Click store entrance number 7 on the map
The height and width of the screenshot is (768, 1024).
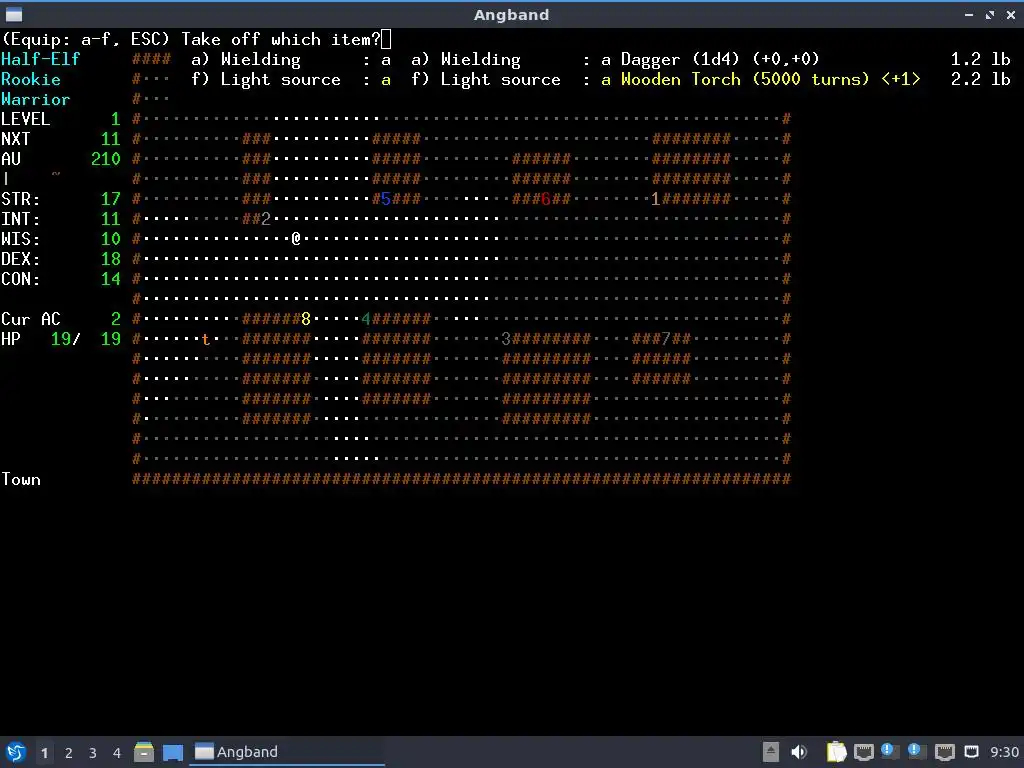click(665, 339)
